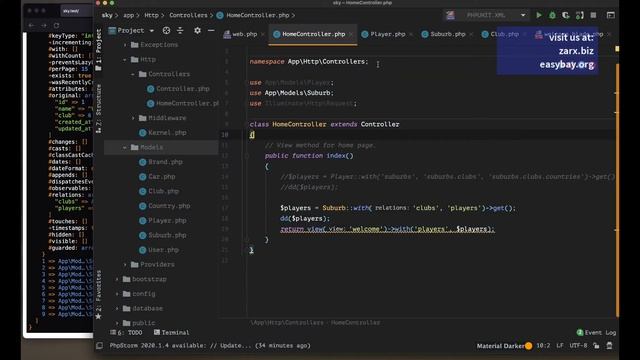The image size is (640, 360).
Task: Click the public function index() line
Action: pos(309,156)
